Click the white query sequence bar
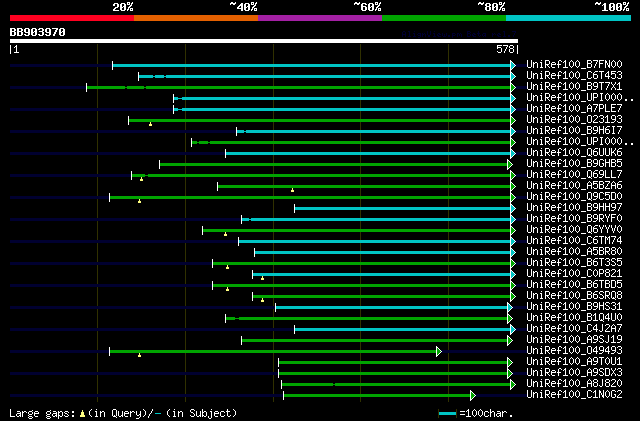The width and height of the screenshot is (640, 421). tap(264, 41)
